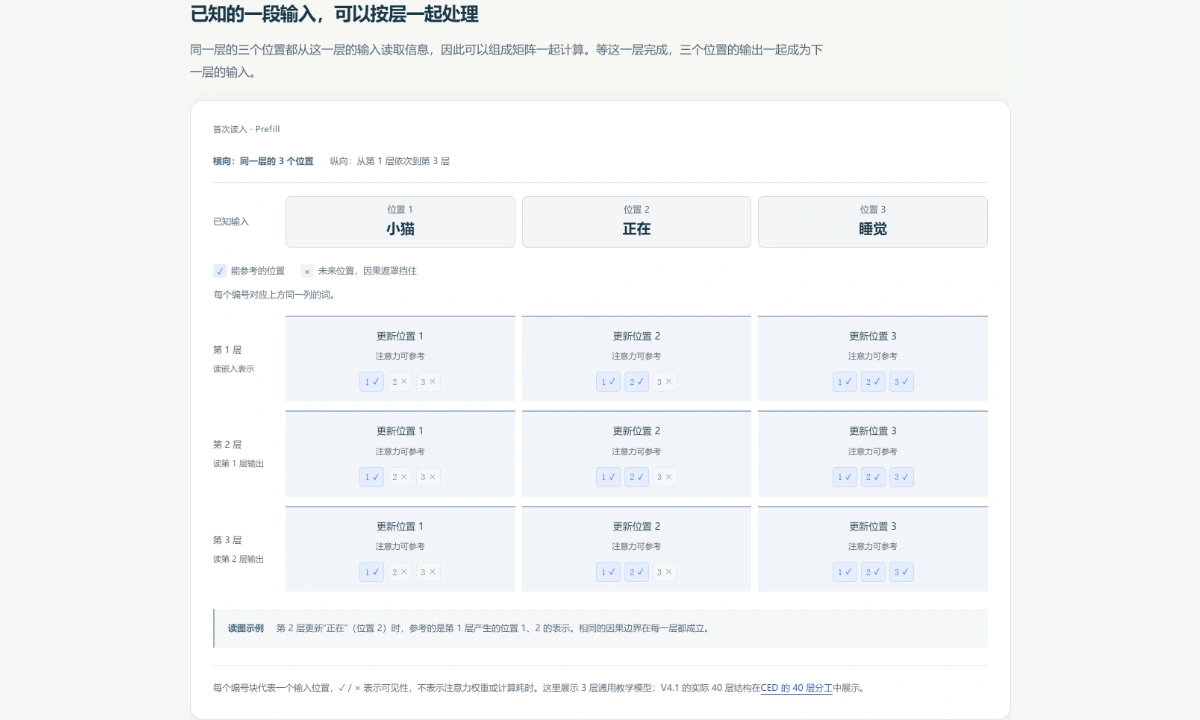Click the heading "已知的一段输入，可以按层一起处理"

pos(334,14)
